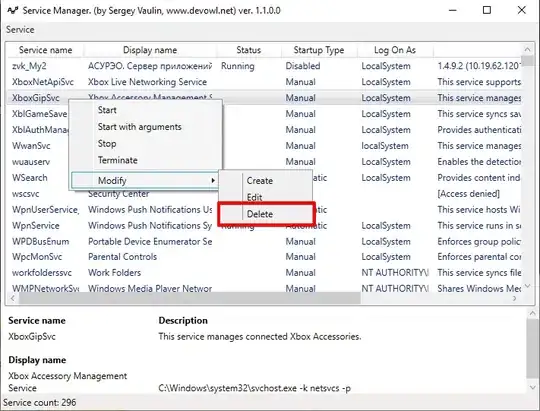The image size is (540, 411).
Task: Click Xbox Live Networking Service display name
Action: 147,82
